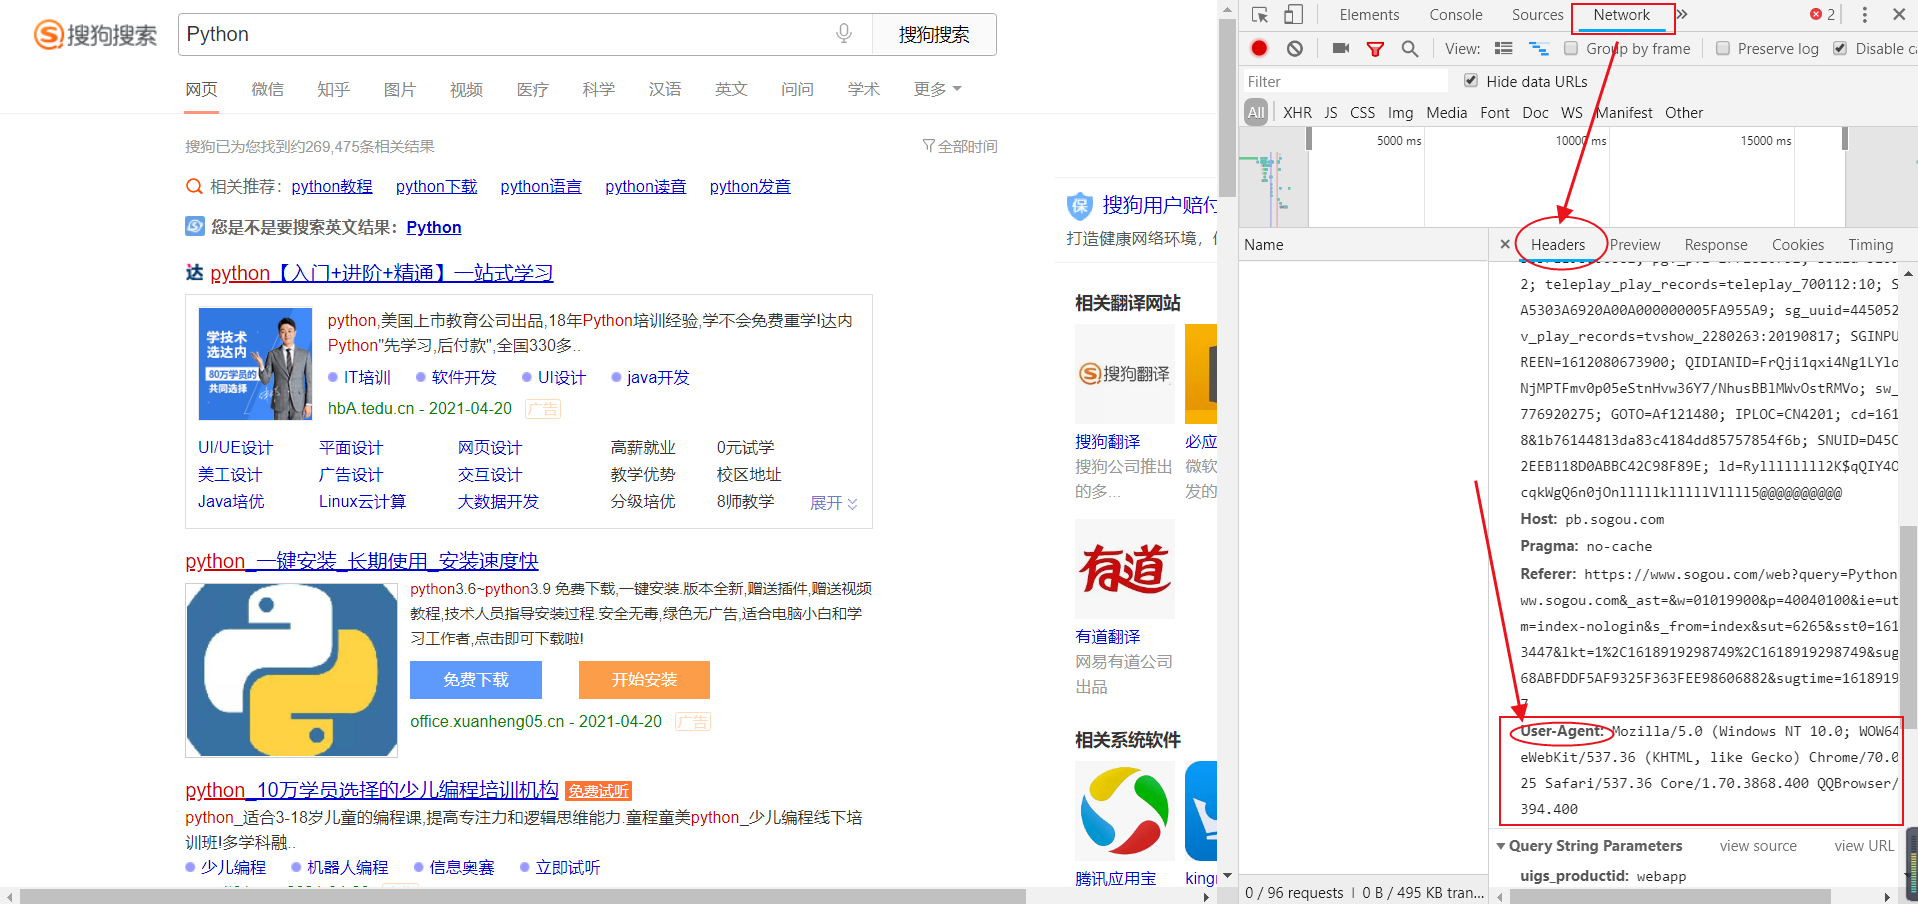Click the 搜狗搜索 search button
Viewport: 1918px width, 904px height.
tap(934, 35)
